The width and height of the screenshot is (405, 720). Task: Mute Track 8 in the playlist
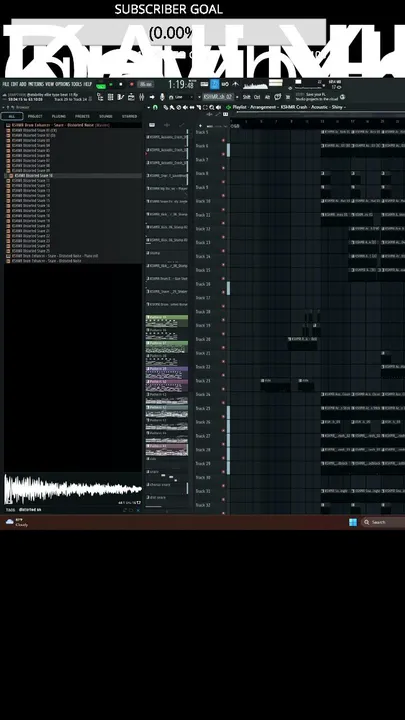pyautogui.click(x=224, y=182)
